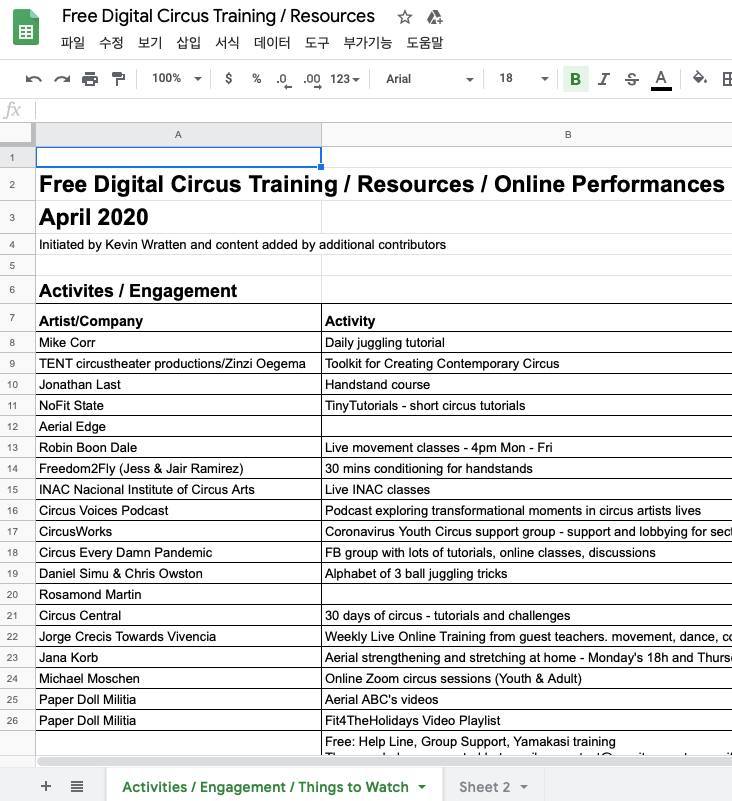732x801 pixels.
Task: Open the 서식 menu
Action: [x=227, y=42]
